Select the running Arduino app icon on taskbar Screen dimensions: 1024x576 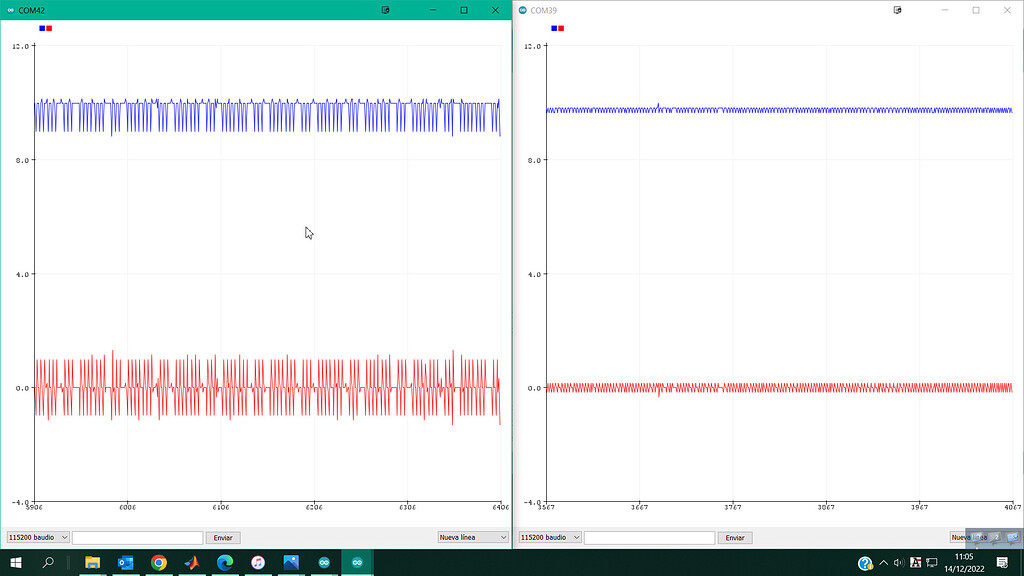357,562
